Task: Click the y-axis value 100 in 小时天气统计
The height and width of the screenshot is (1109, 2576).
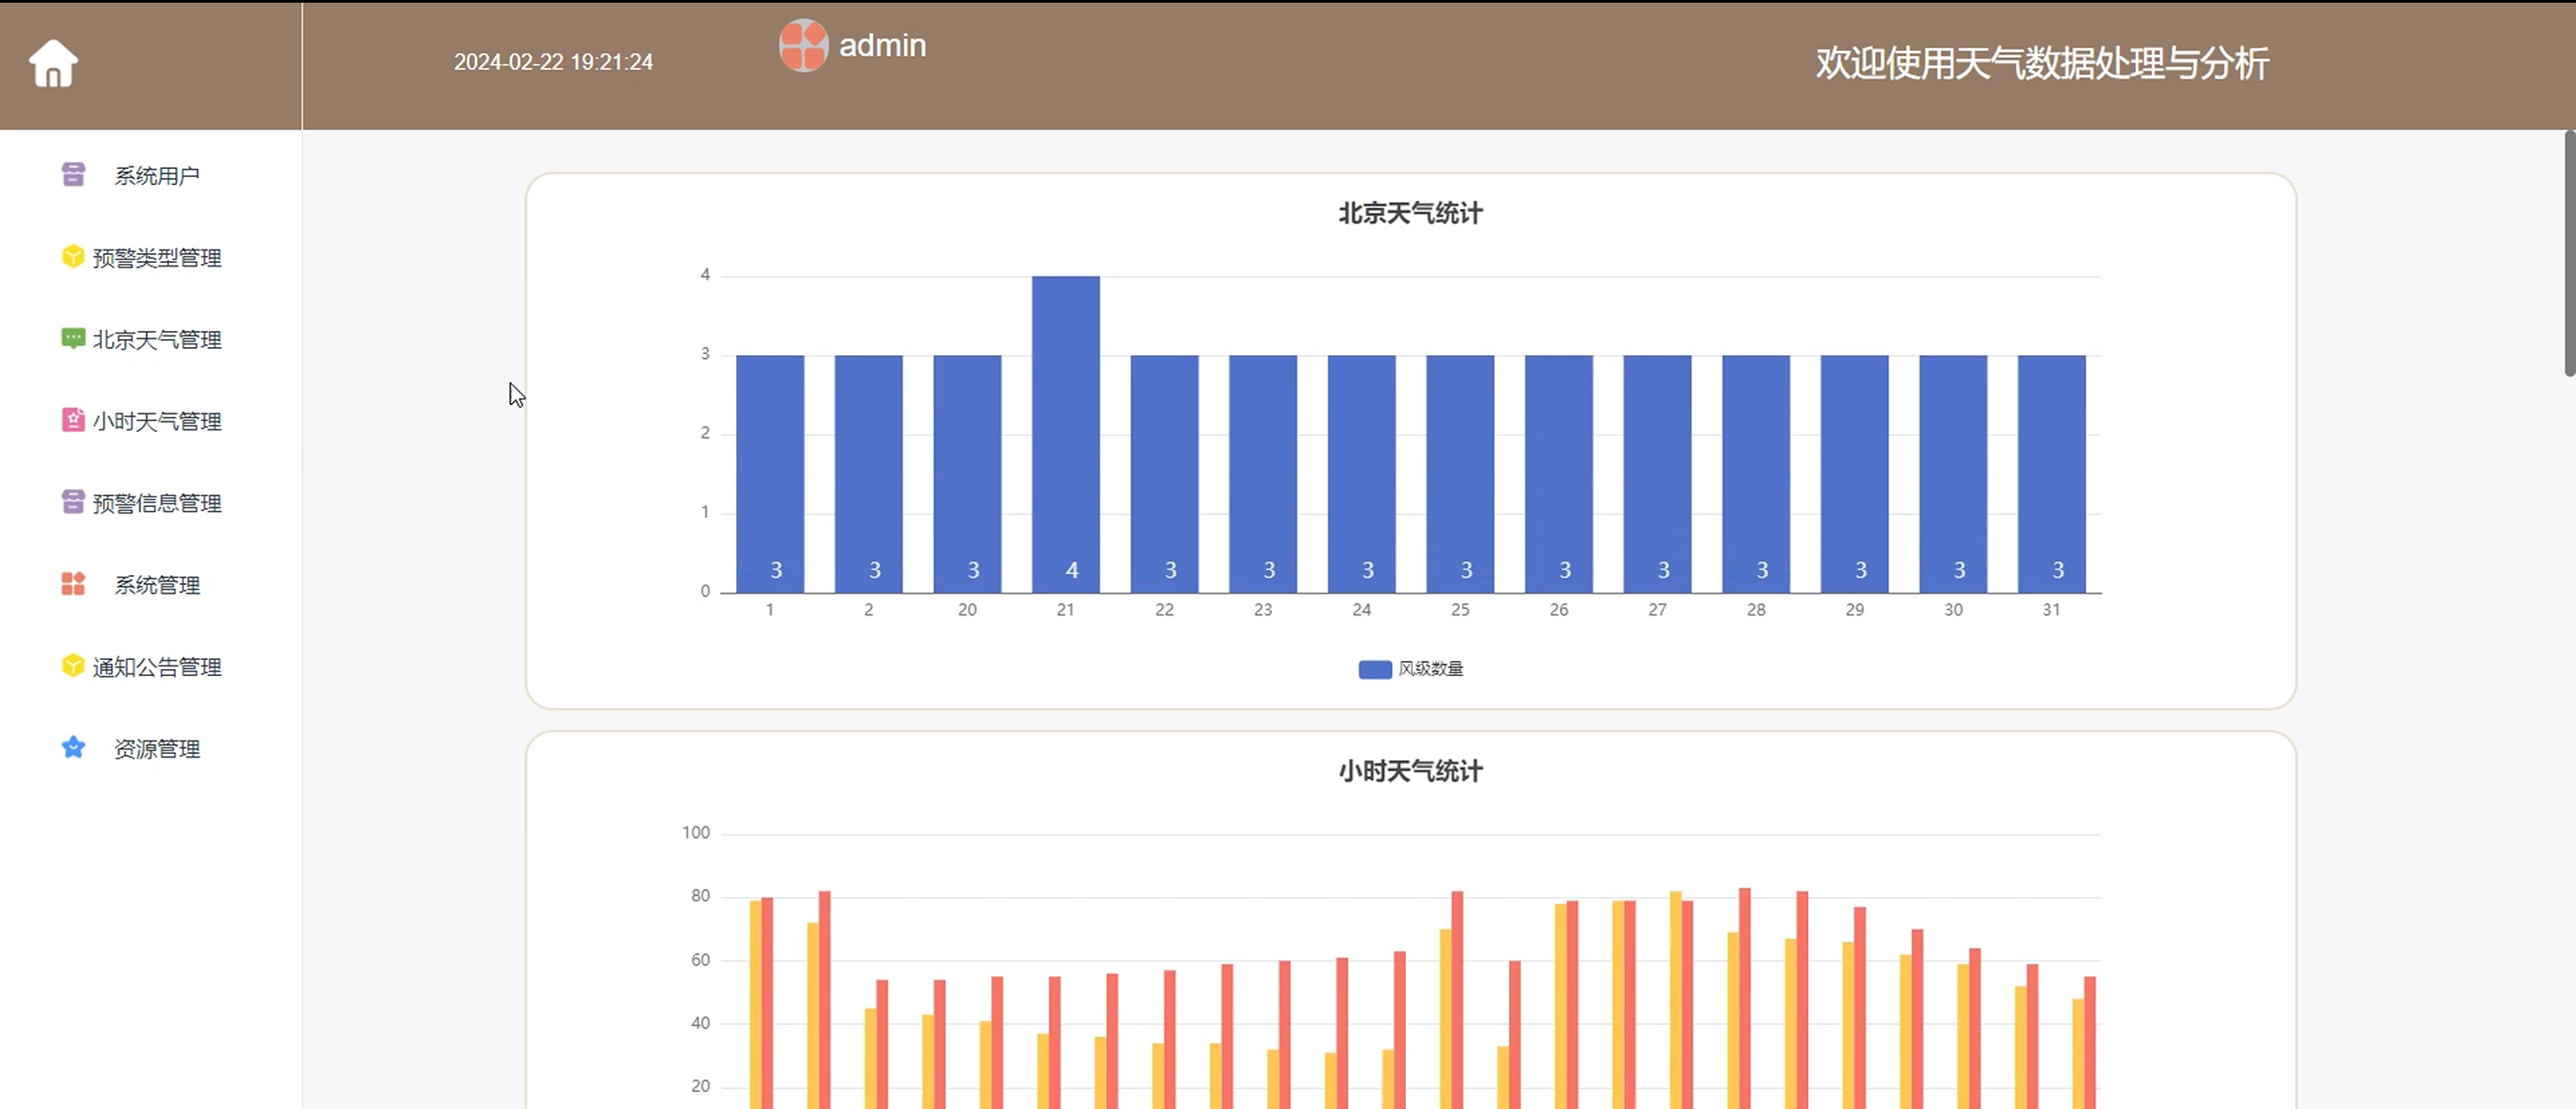Action: pyautogui.click(x=696, y=833)
